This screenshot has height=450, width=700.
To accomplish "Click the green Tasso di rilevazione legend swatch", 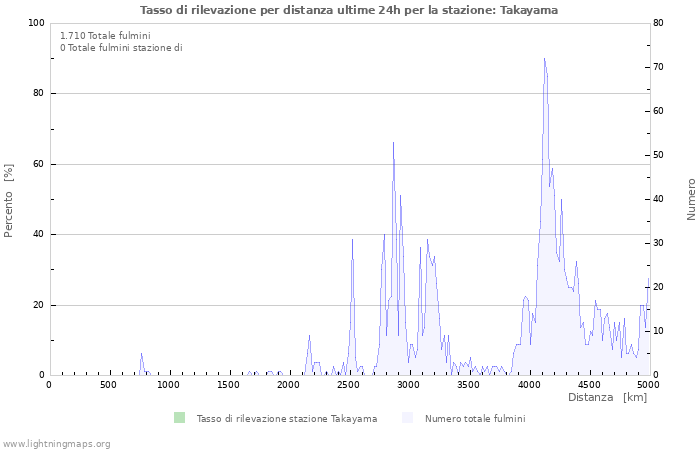I will [x=179, y=418].
